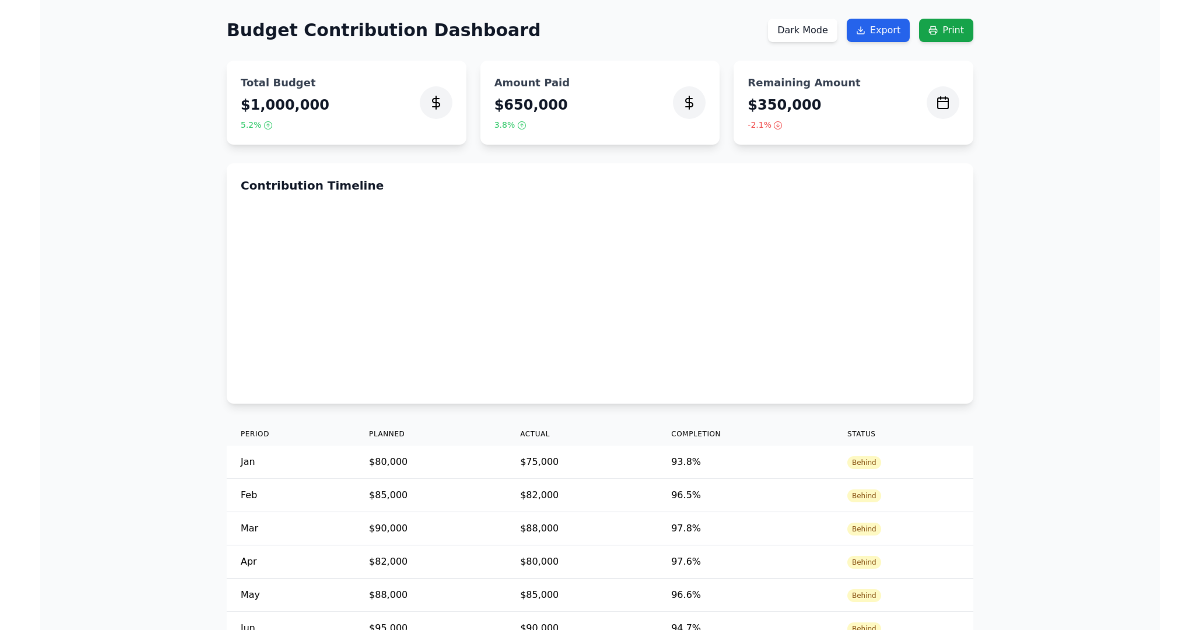
Task: Click the Export button
Action: point(878,30)
